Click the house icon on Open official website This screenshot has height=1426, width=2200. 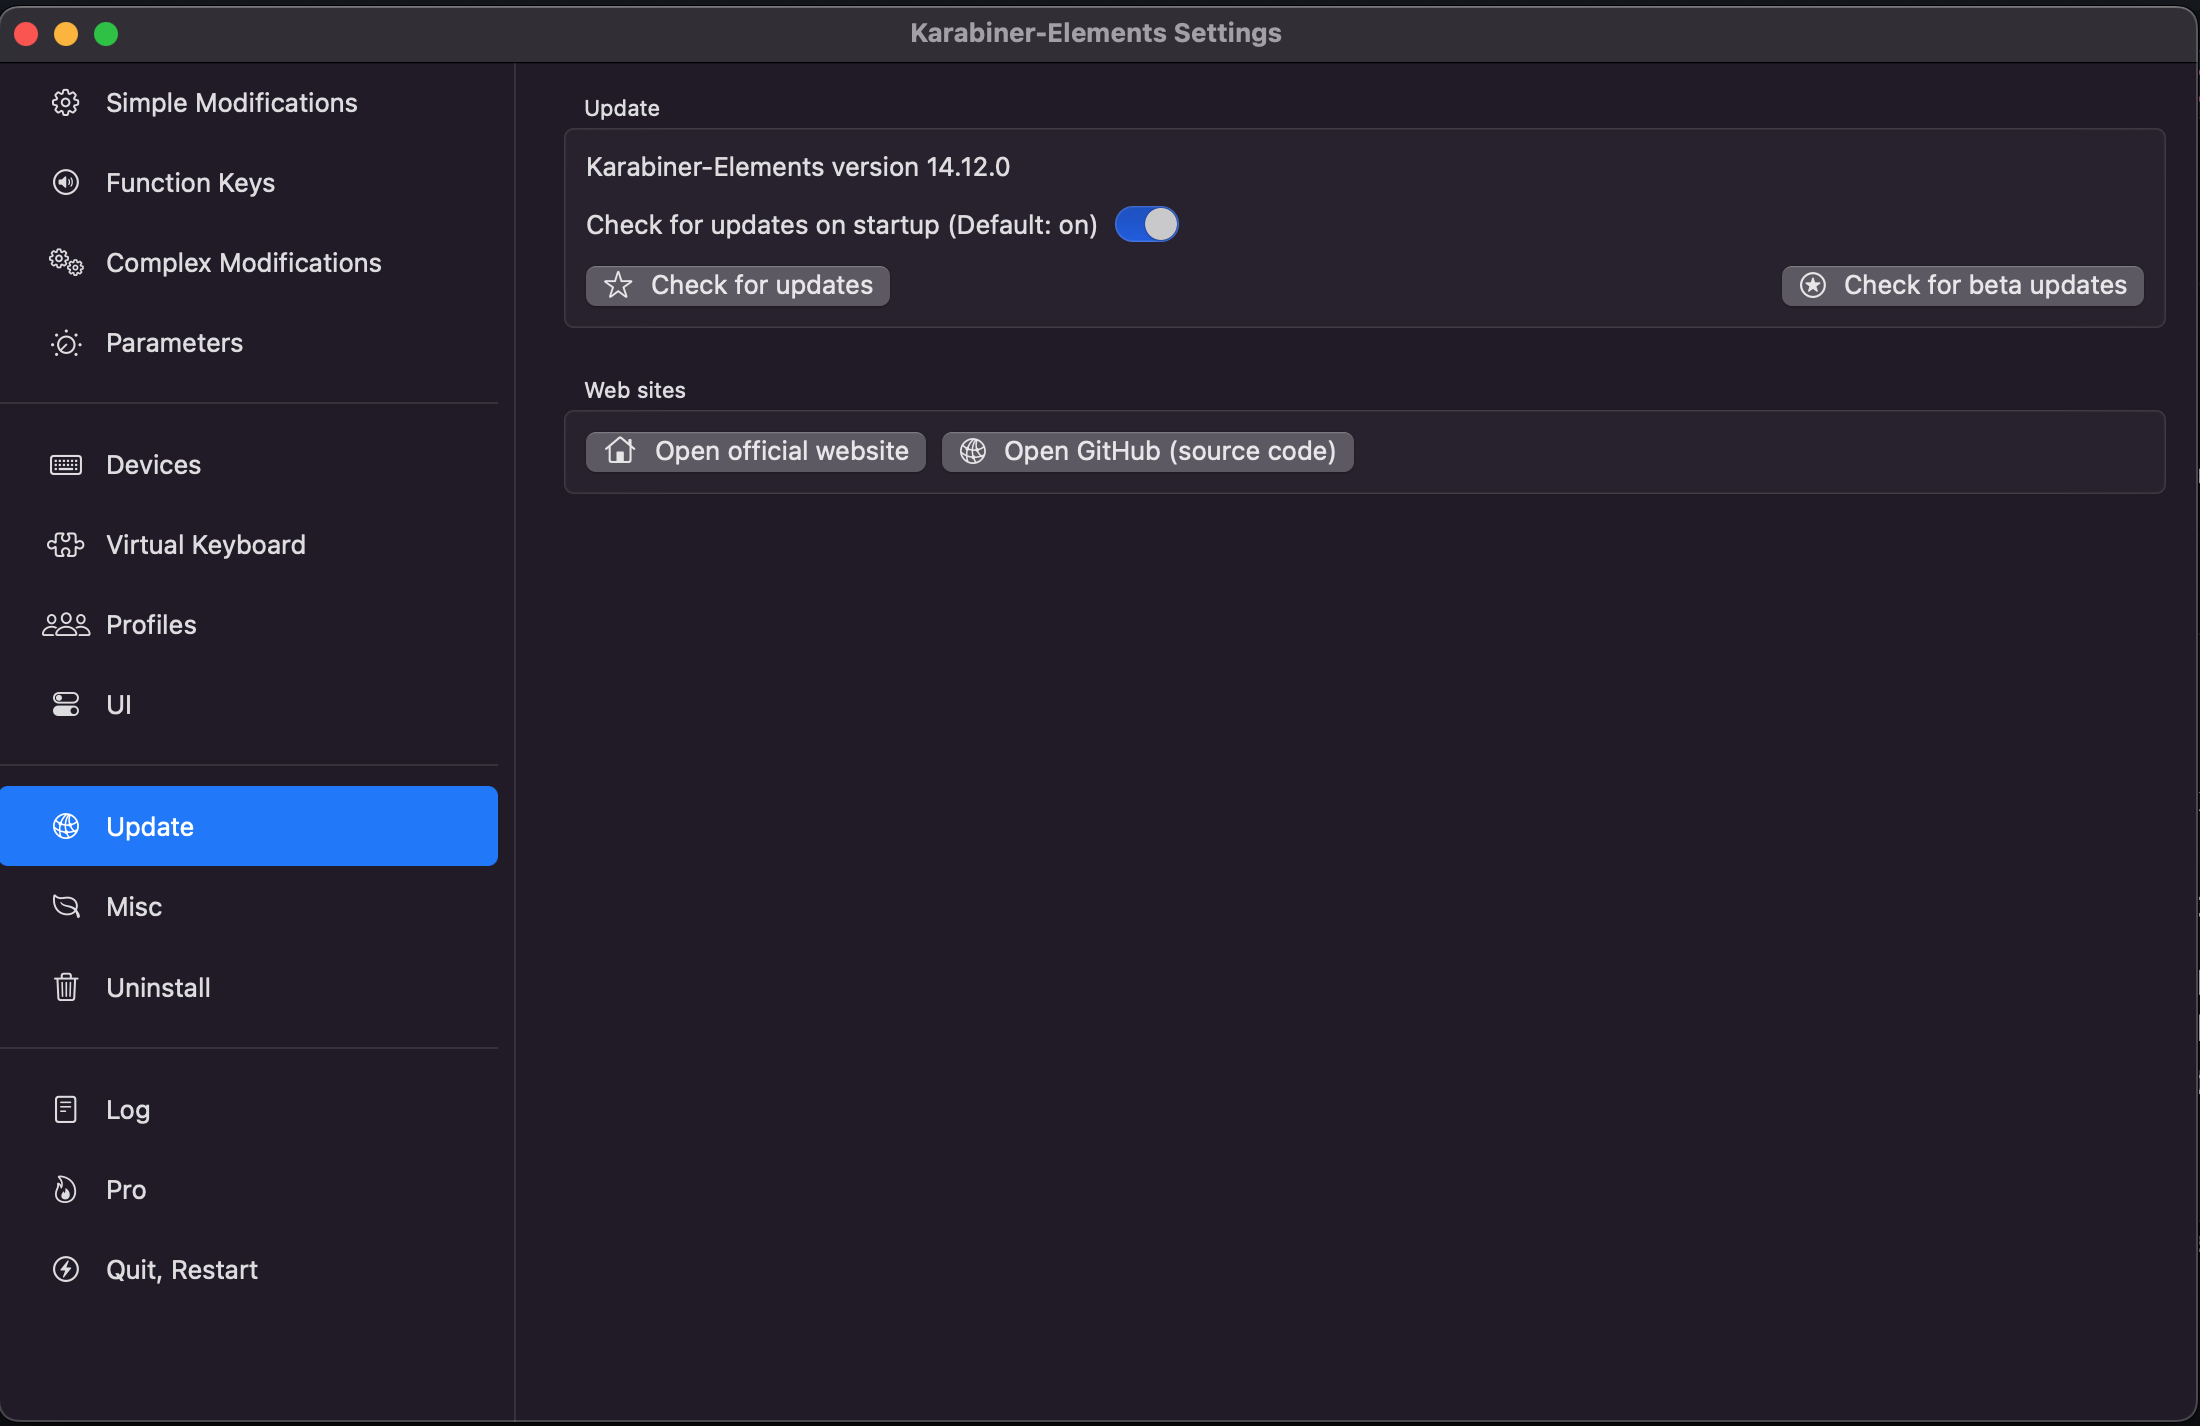(x=620, y=451)
